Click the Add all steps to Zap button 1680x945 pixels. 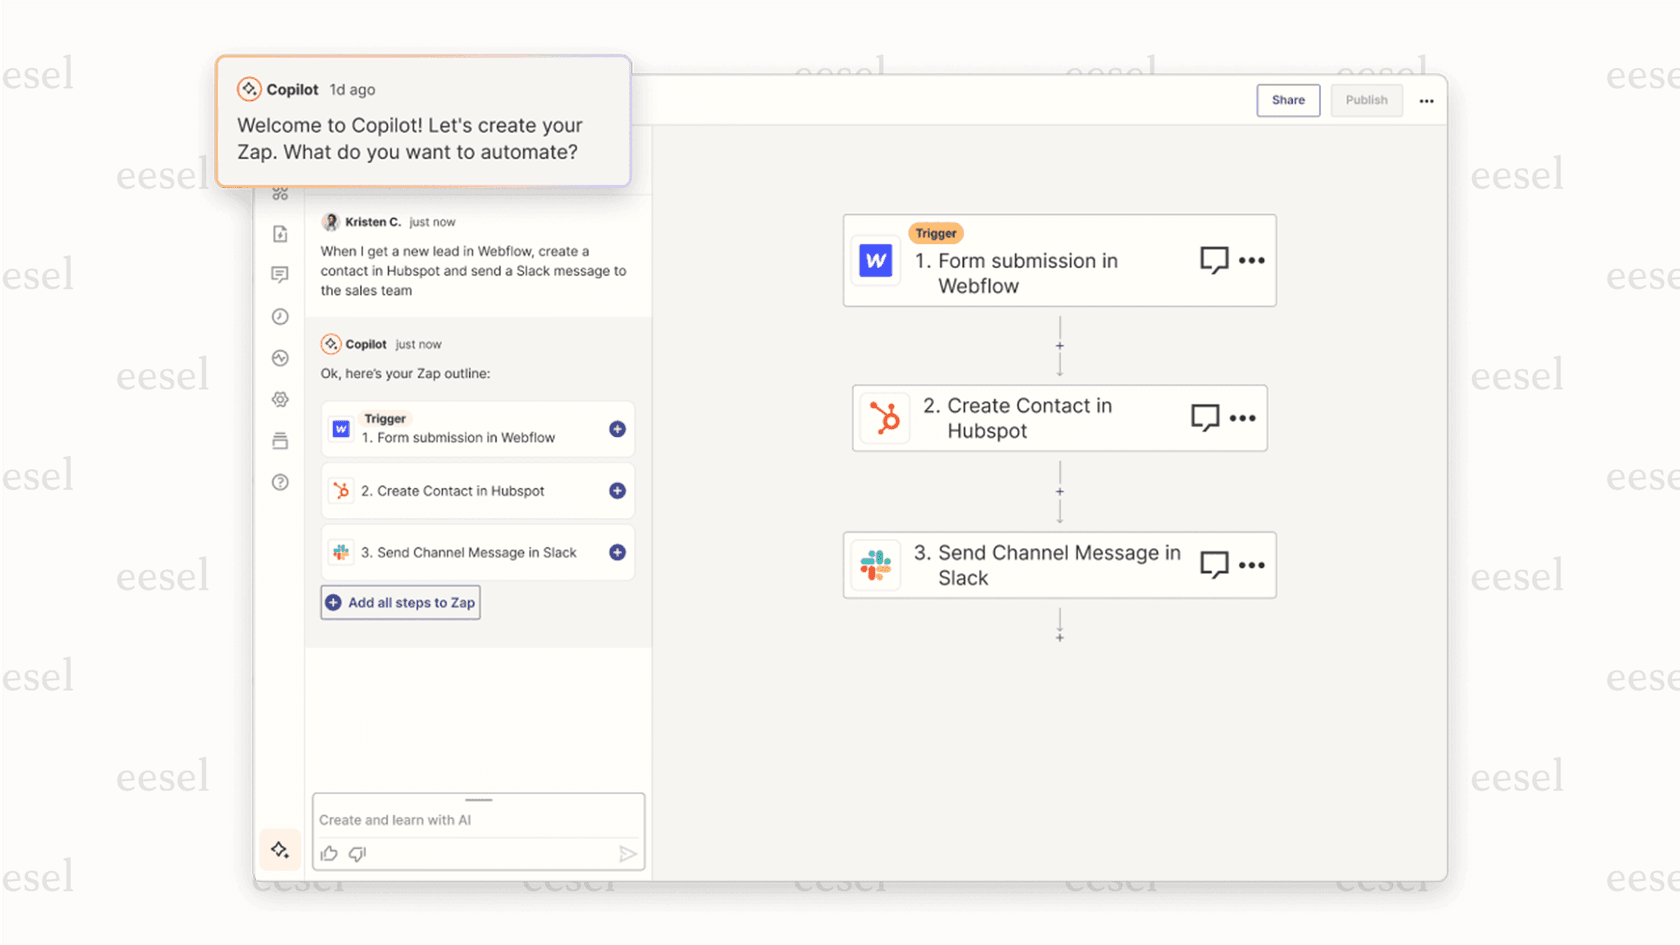pyautogui.click(x=399, y=602)
